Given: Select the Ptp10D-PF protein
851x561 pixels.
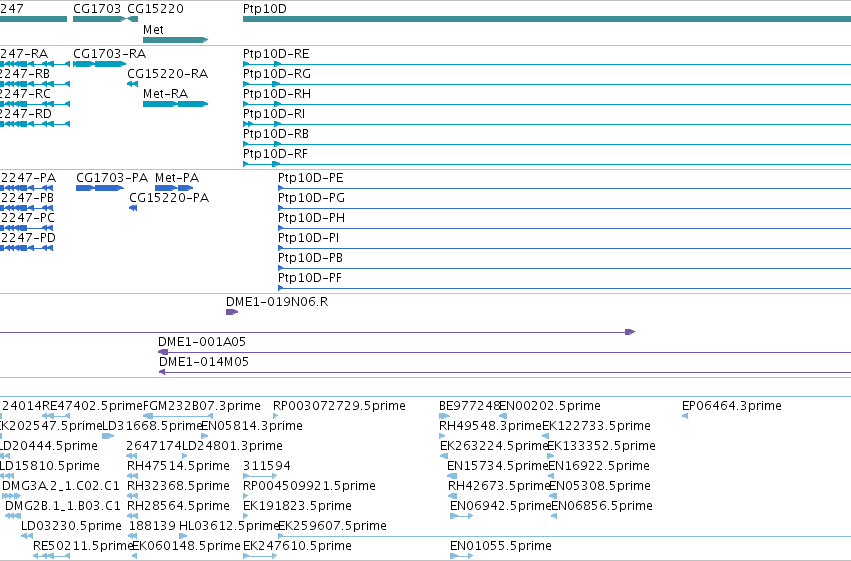Looking at the screenshot, I should click(x=564, y=288).
